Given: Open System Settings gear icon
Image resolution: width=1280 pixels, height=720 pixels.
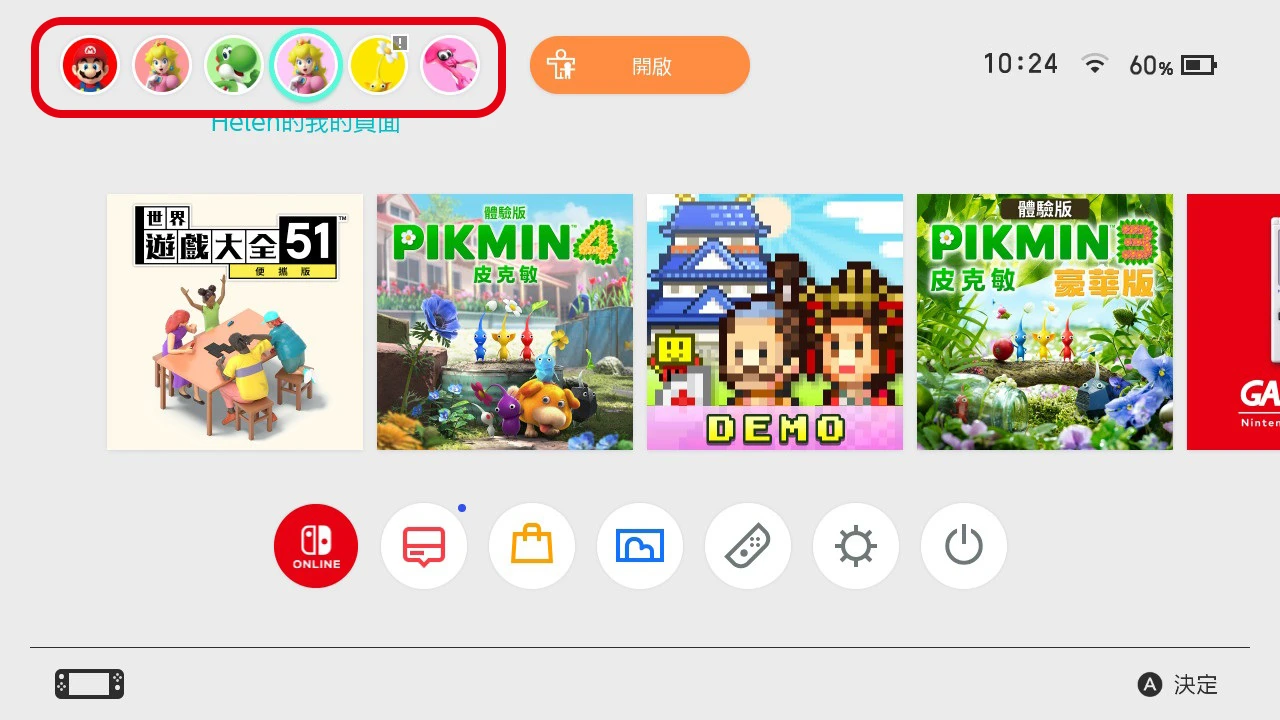Looking at the screenshot, I should (856, 546).
